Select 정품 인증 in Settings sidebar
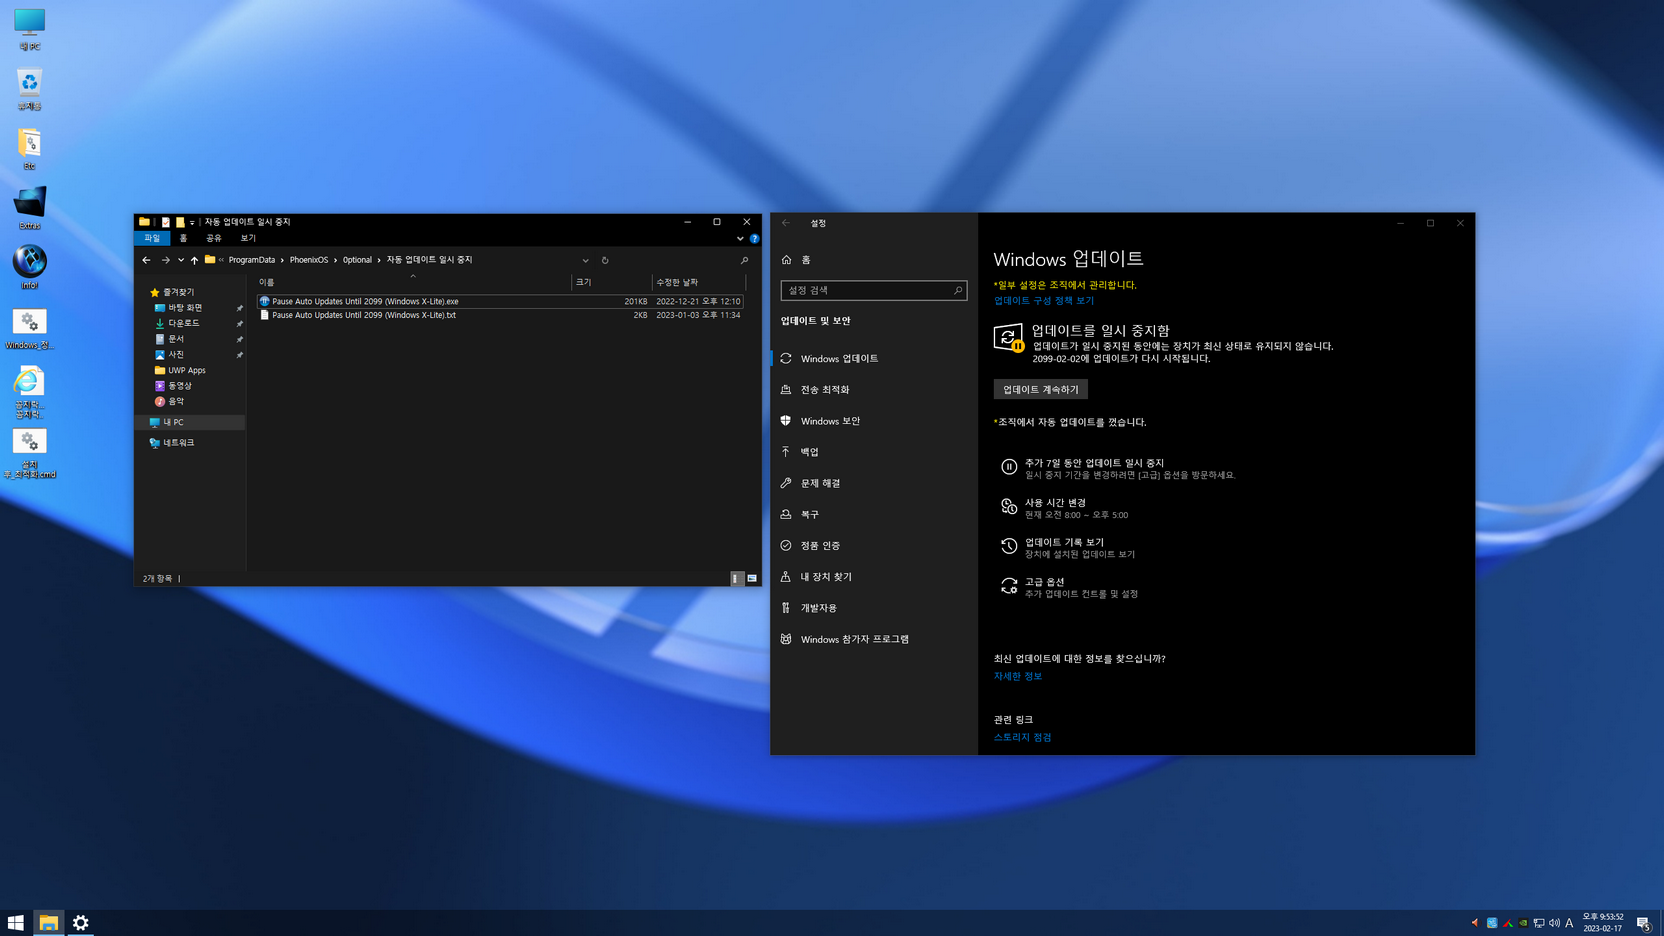 (x=873, y=545)
